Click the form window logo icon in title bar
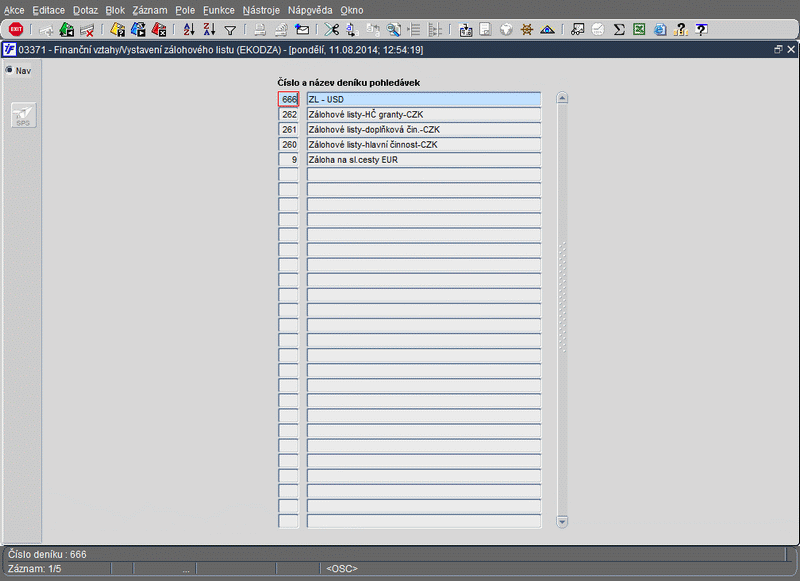 [9, 49]
